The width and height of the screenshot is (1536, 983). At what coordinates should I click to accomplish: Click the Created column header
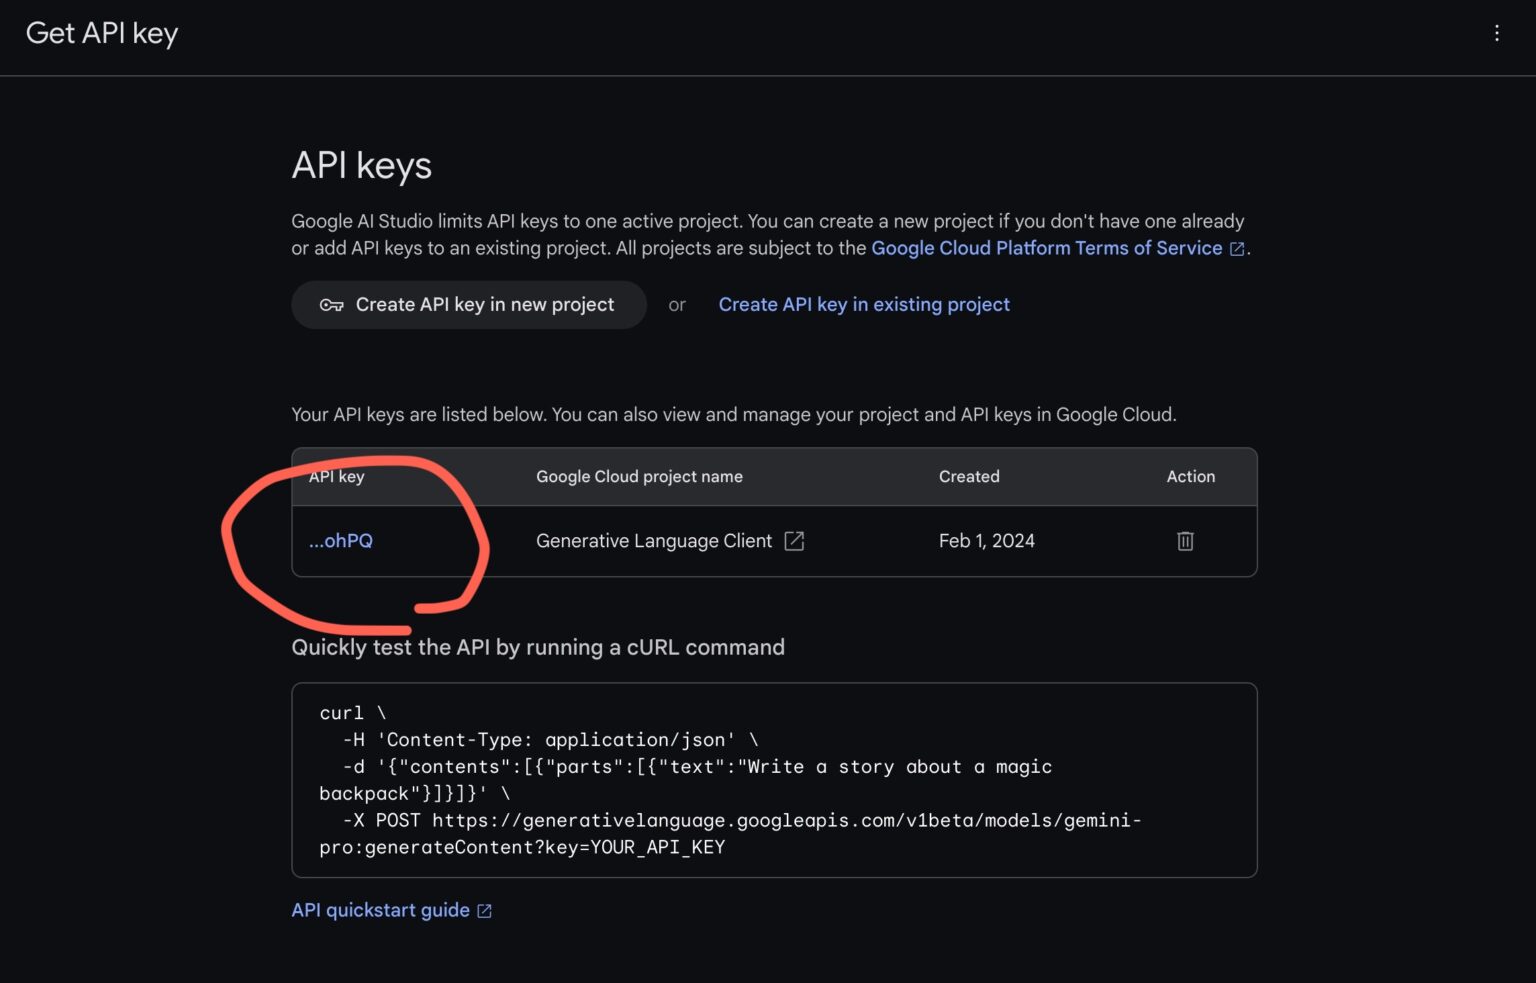[968, 477]
